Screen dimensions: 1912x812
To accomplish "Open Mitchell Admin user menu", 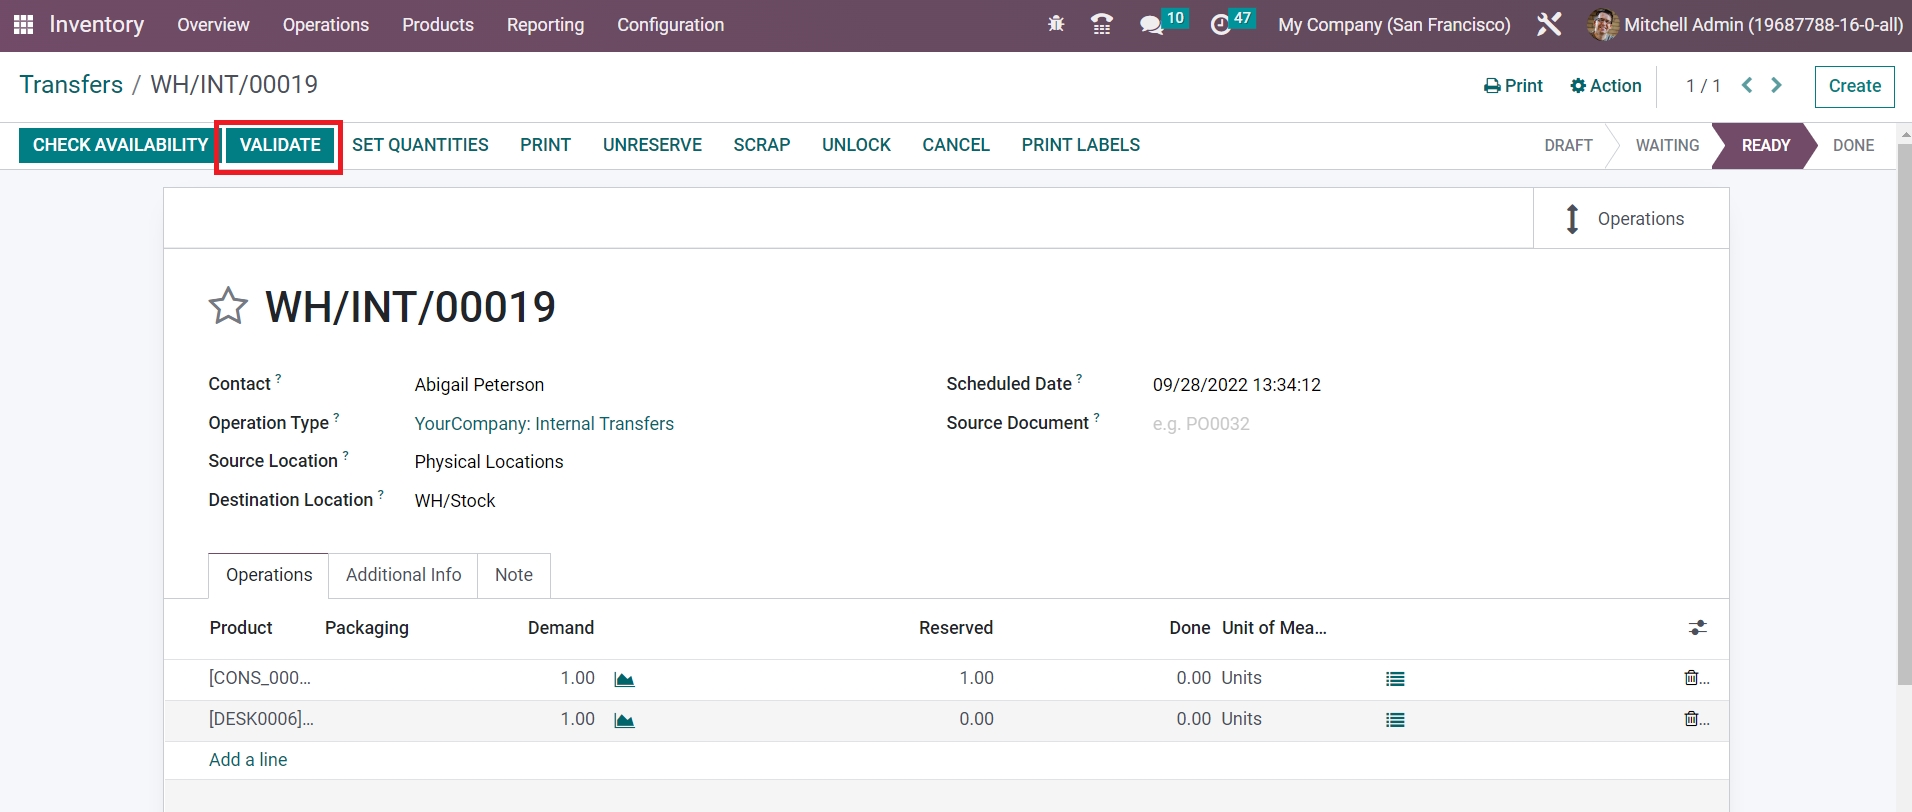I will coord(1745,25).
